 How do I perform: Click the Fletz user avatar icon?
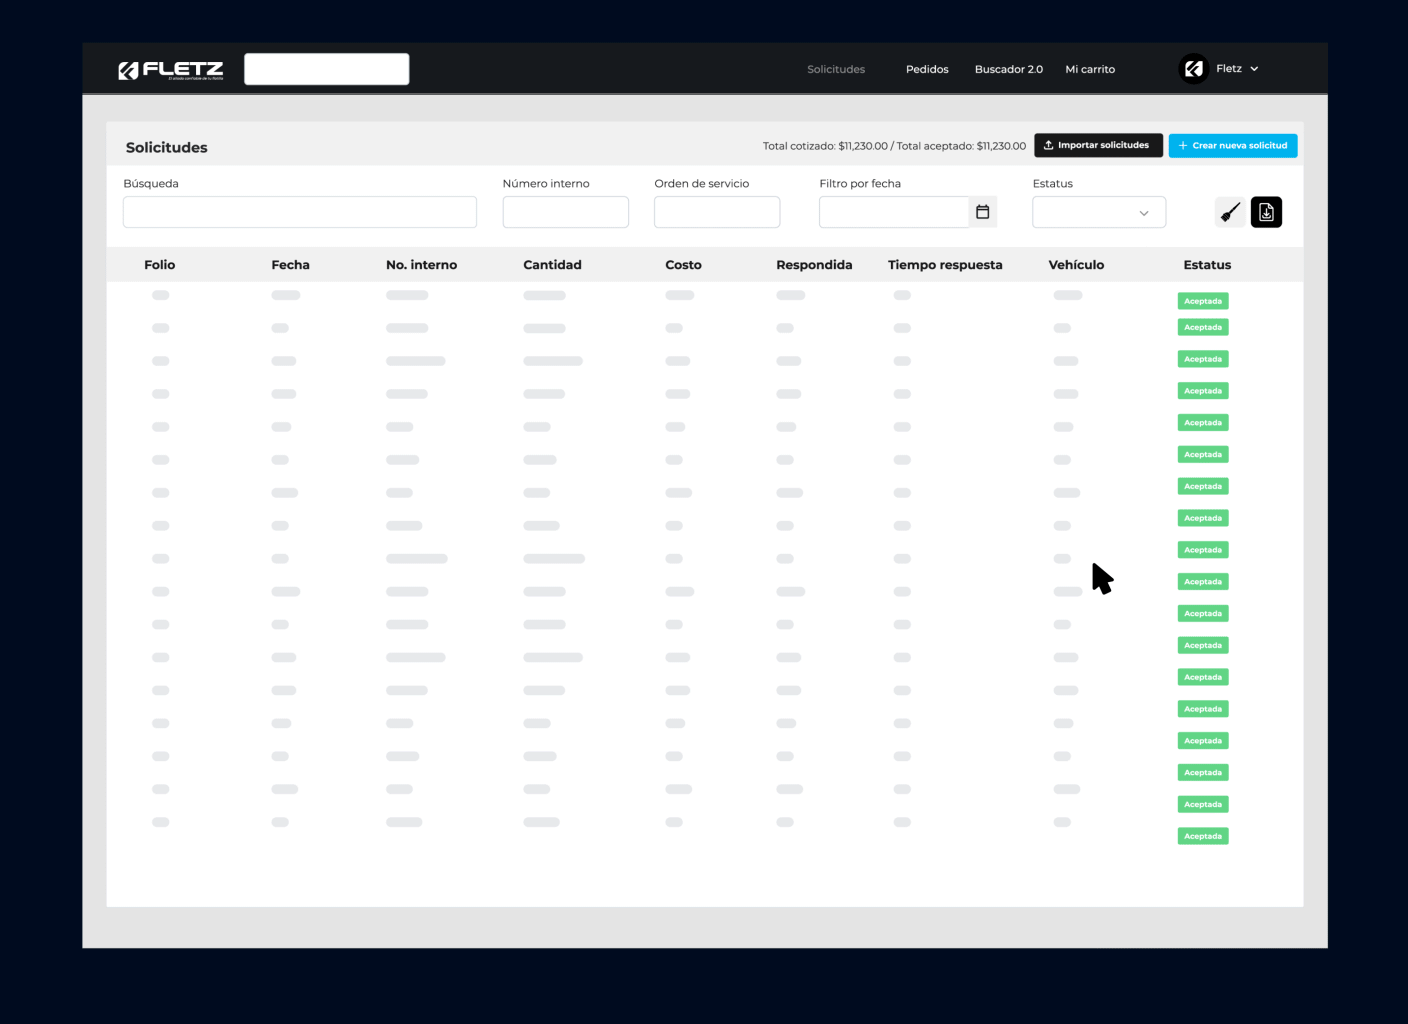pos(1193,69)
